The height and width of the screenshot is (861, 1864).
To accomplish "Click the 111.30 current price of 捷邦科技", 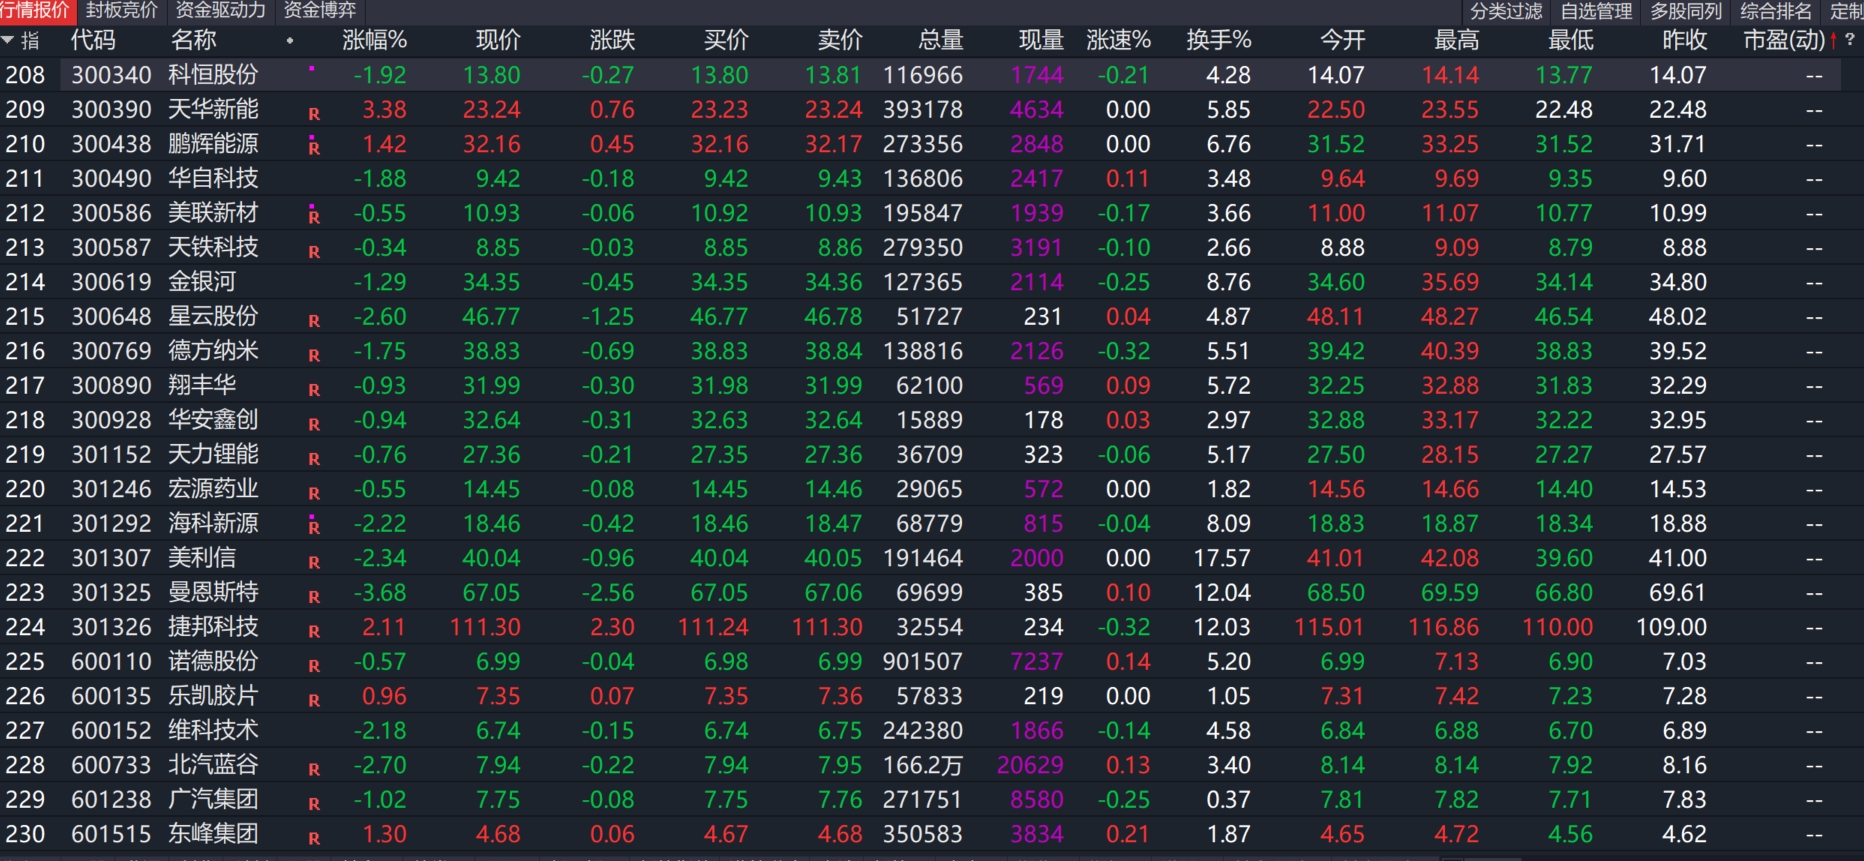I will point(485,627).
